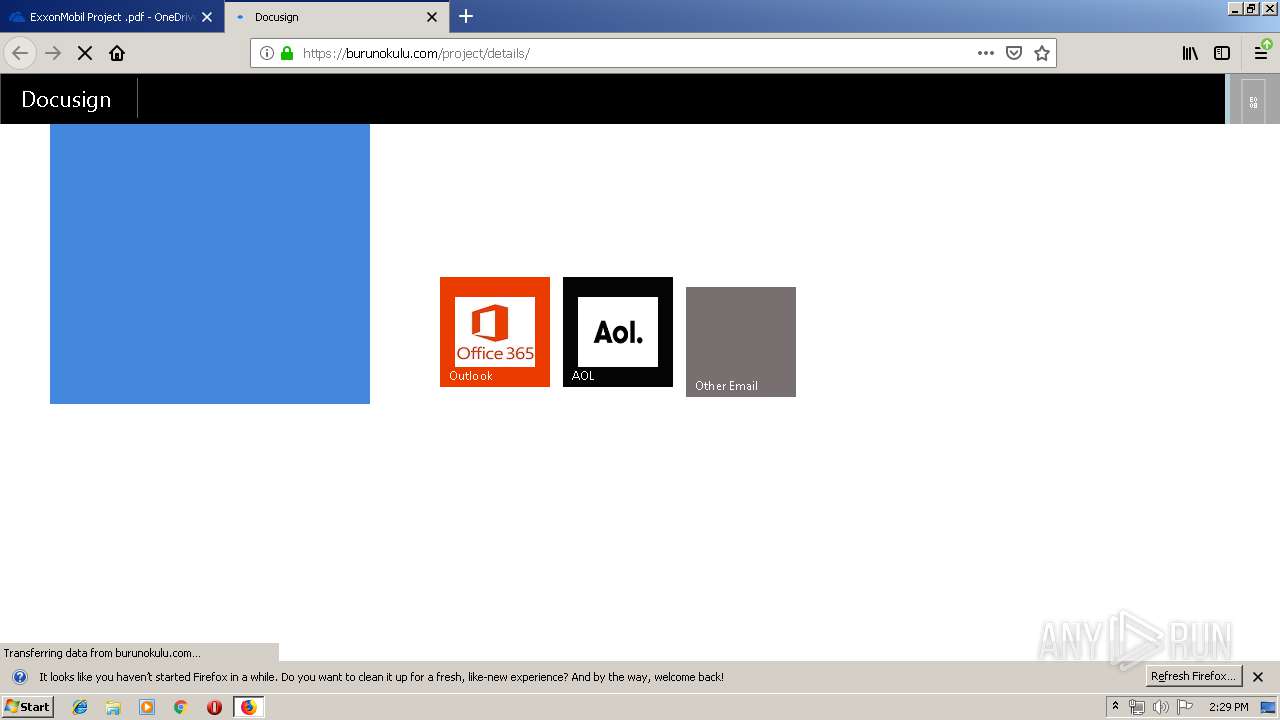Show site information icon in address bar
The image size is (1280, 720).
[x=267, y=53]
